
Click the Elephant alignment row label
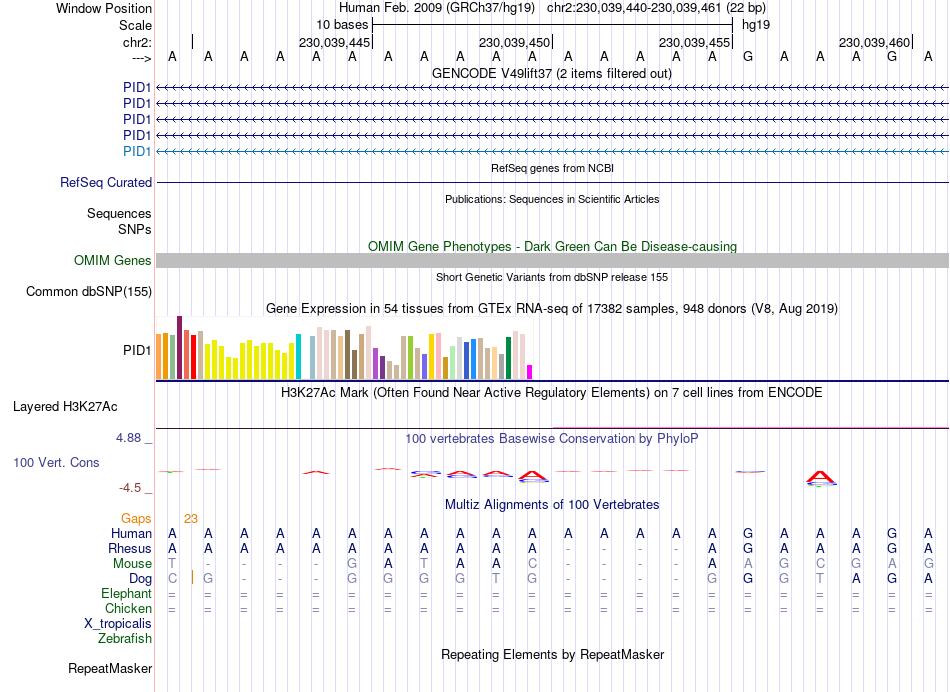click(x=126, y=593)
